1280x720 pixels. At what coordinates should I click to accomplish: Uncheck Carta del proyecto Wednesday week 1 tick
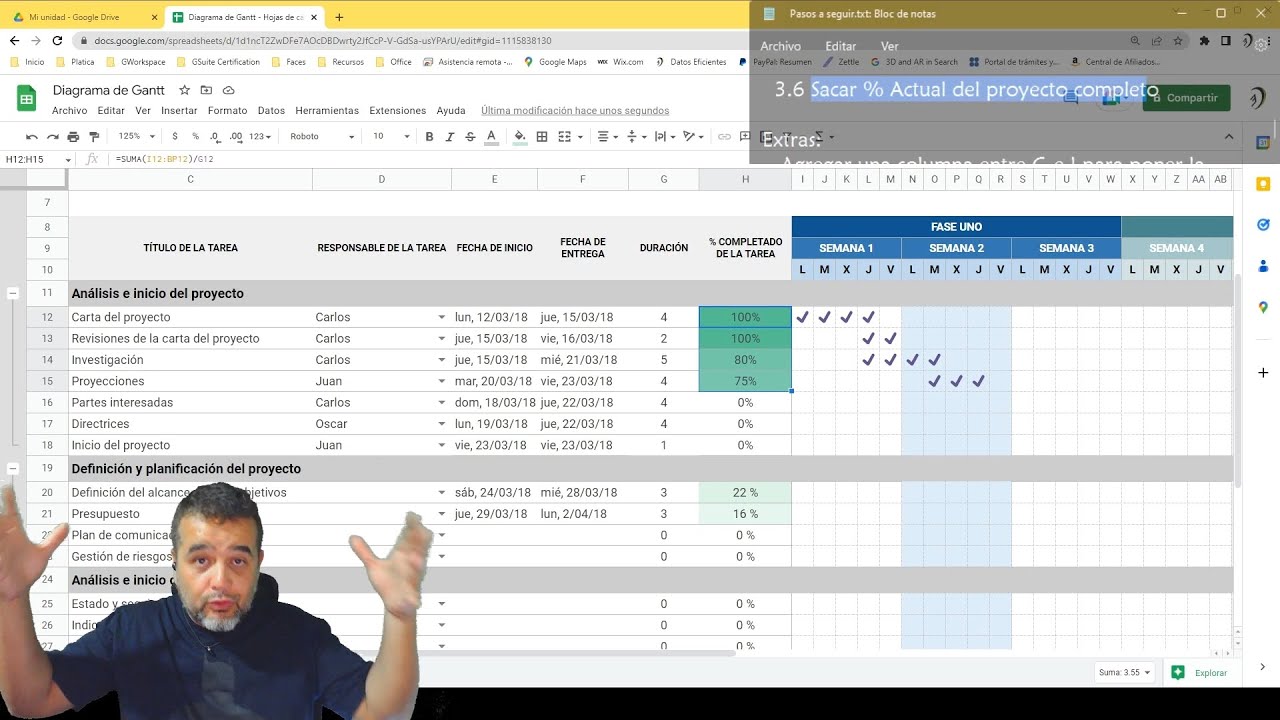tap(846, 317)
